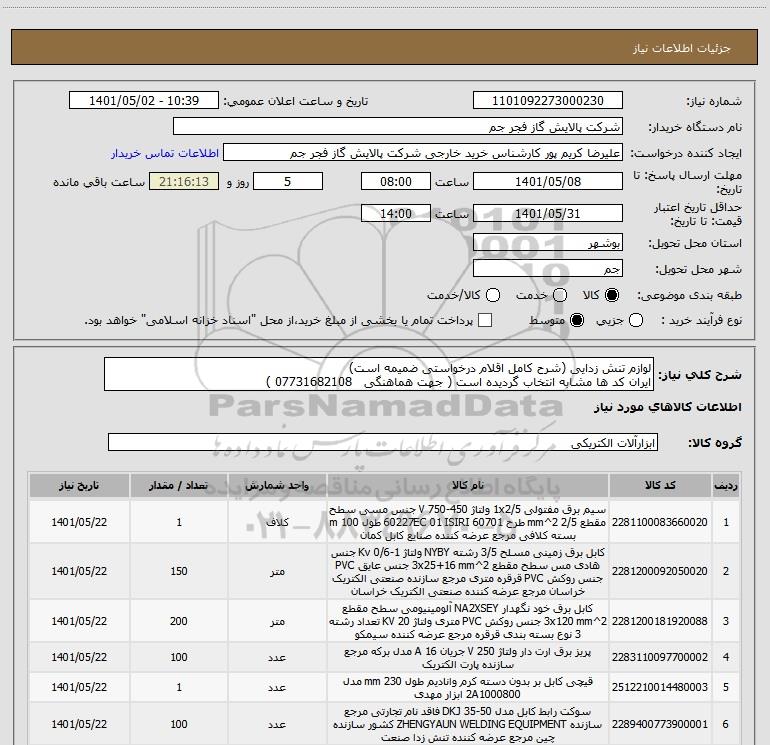Click item code 2281200181920088

(660, 621)
